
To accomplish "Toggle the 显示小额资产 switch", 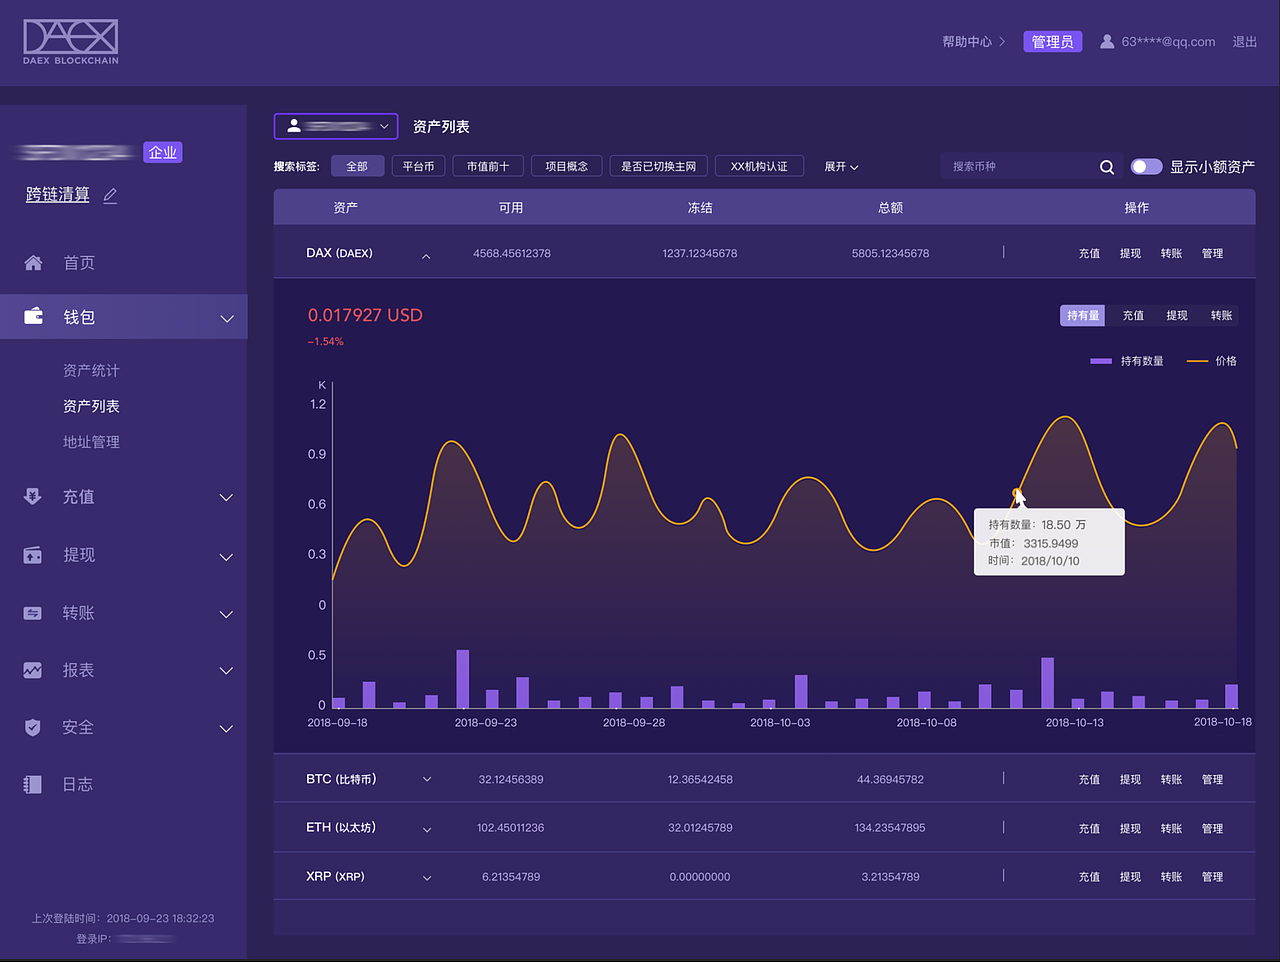I will (1146, 167).
